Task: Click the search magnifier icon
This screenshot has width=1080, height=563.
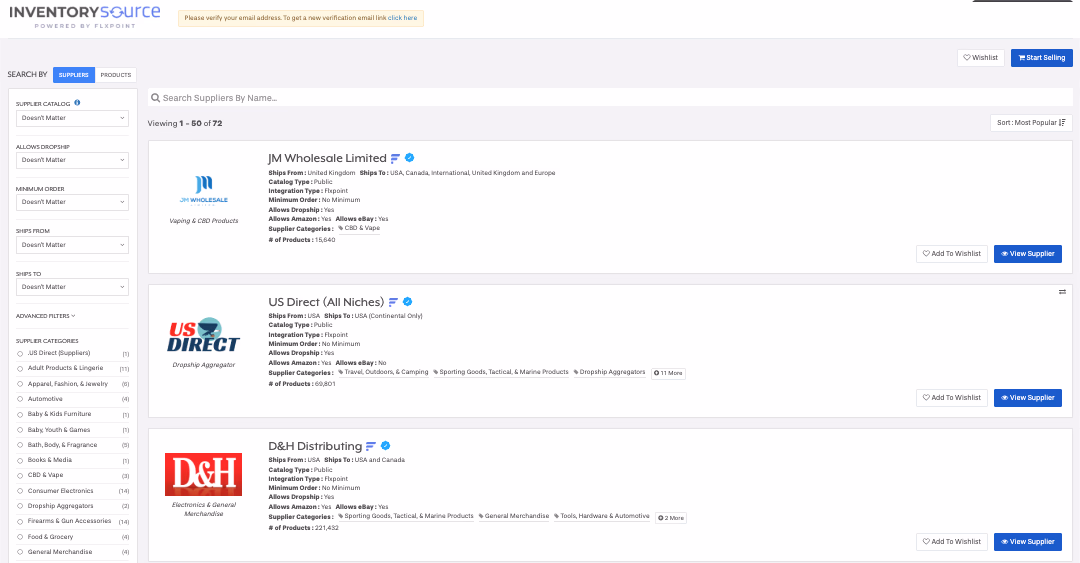Action: click(x=156, y=98)
